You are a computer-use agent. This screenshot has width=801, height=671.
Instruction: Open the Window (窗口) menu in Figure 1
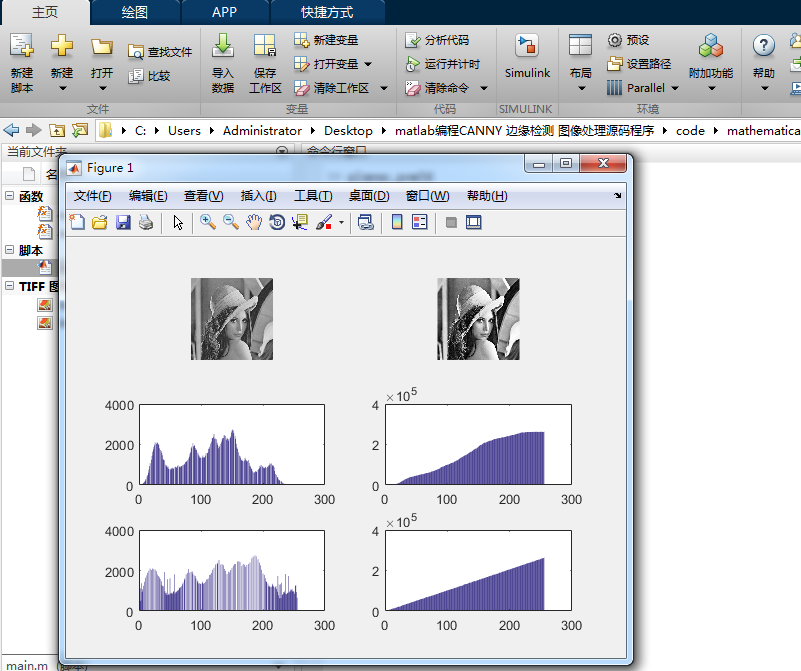[428, 196]
